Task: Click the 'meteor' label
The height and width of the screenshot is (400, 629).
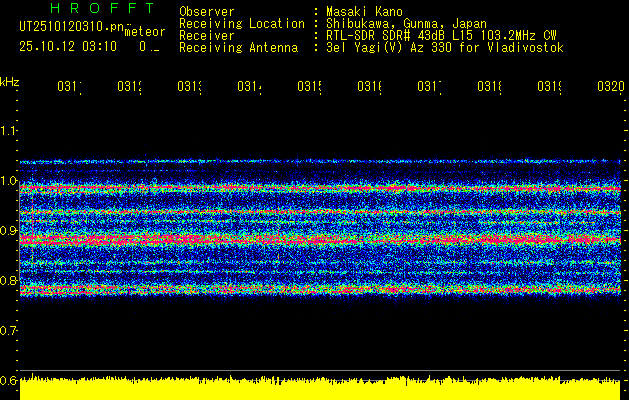Action: pos(145,32)
